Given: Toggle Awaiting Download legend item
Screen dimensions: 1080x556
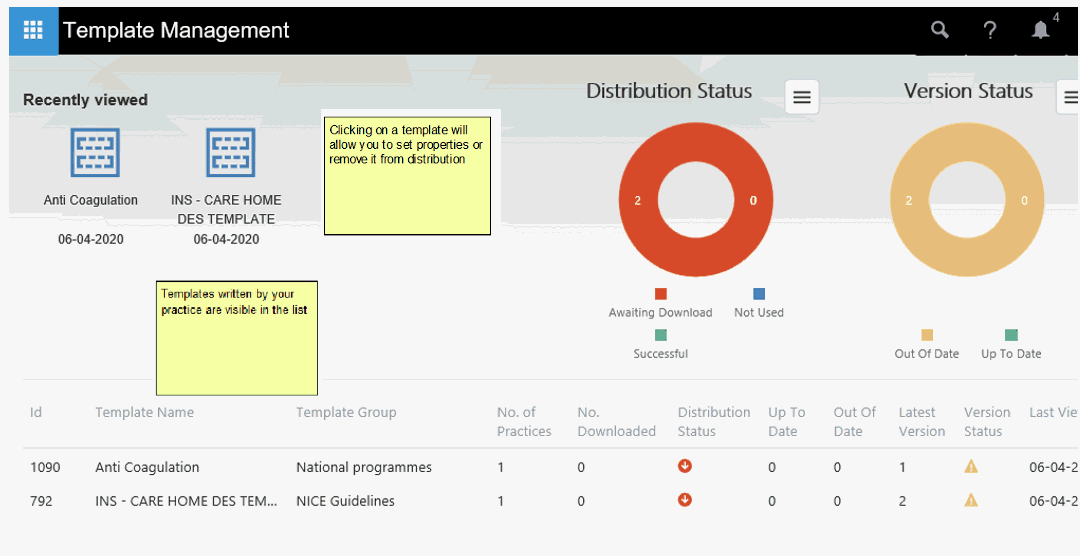Looking at the screenshot, I should 660,303.
